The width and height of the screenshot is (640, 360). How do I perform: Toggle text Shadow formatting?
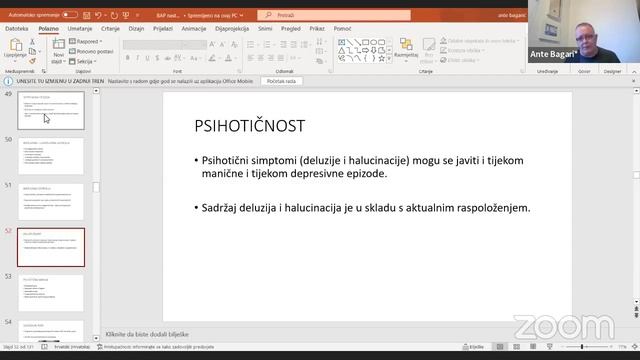pyautogui.click(x=157, y=58)
